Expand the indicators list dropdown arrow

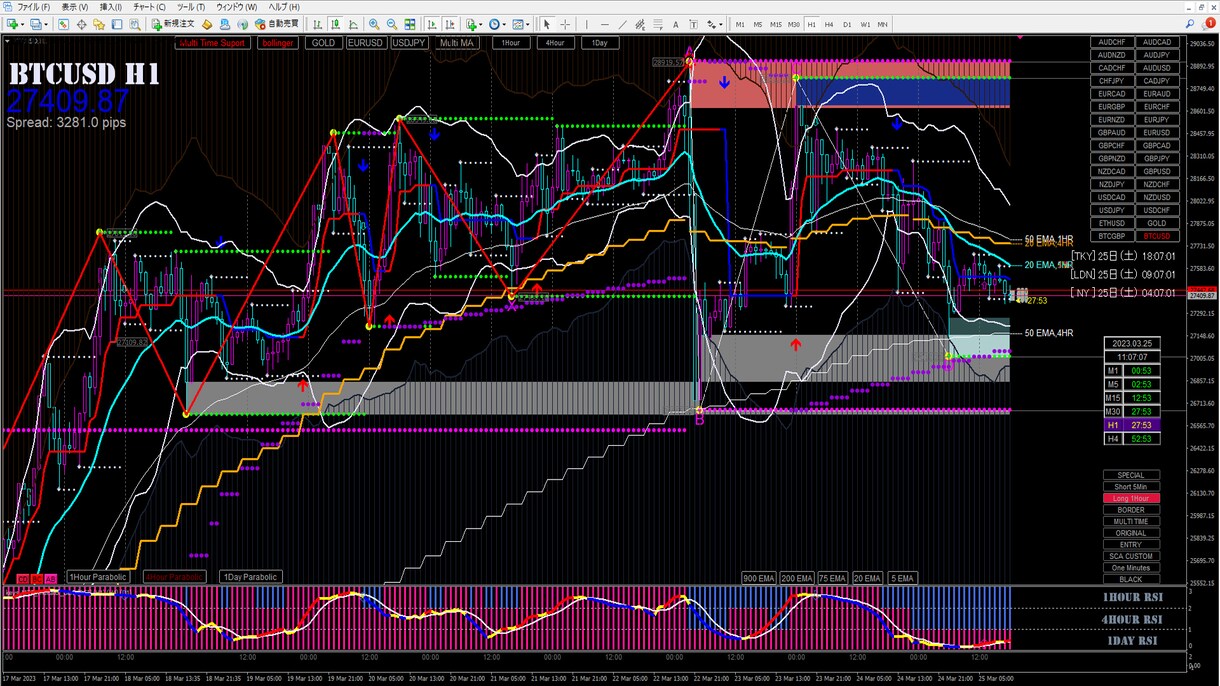[481, 24]
